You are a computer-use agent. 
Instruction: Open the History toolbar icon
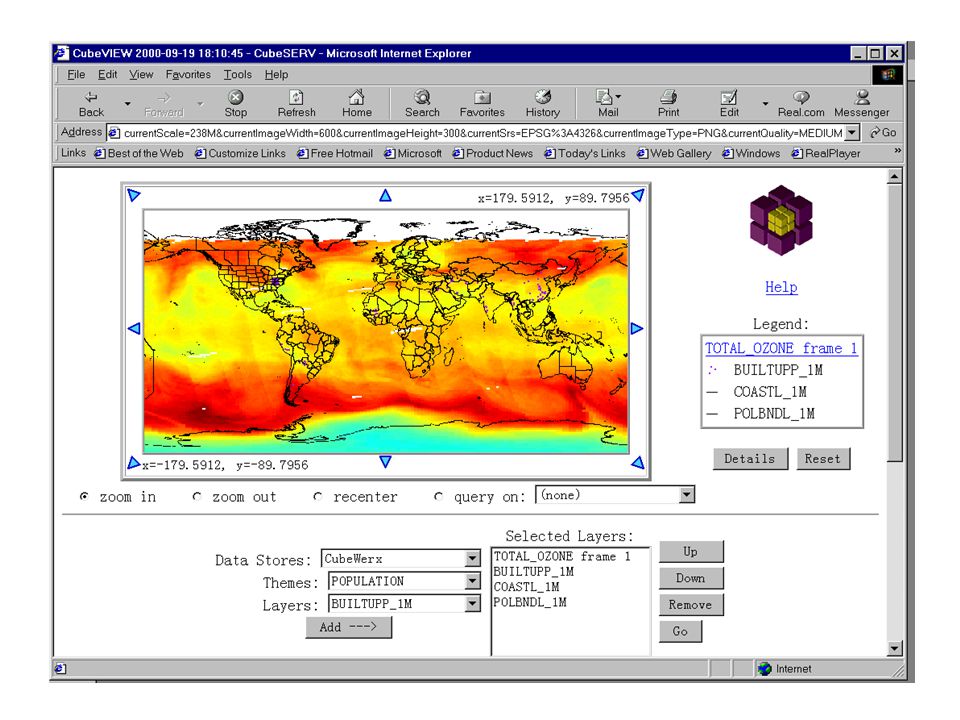coord(542,103)
